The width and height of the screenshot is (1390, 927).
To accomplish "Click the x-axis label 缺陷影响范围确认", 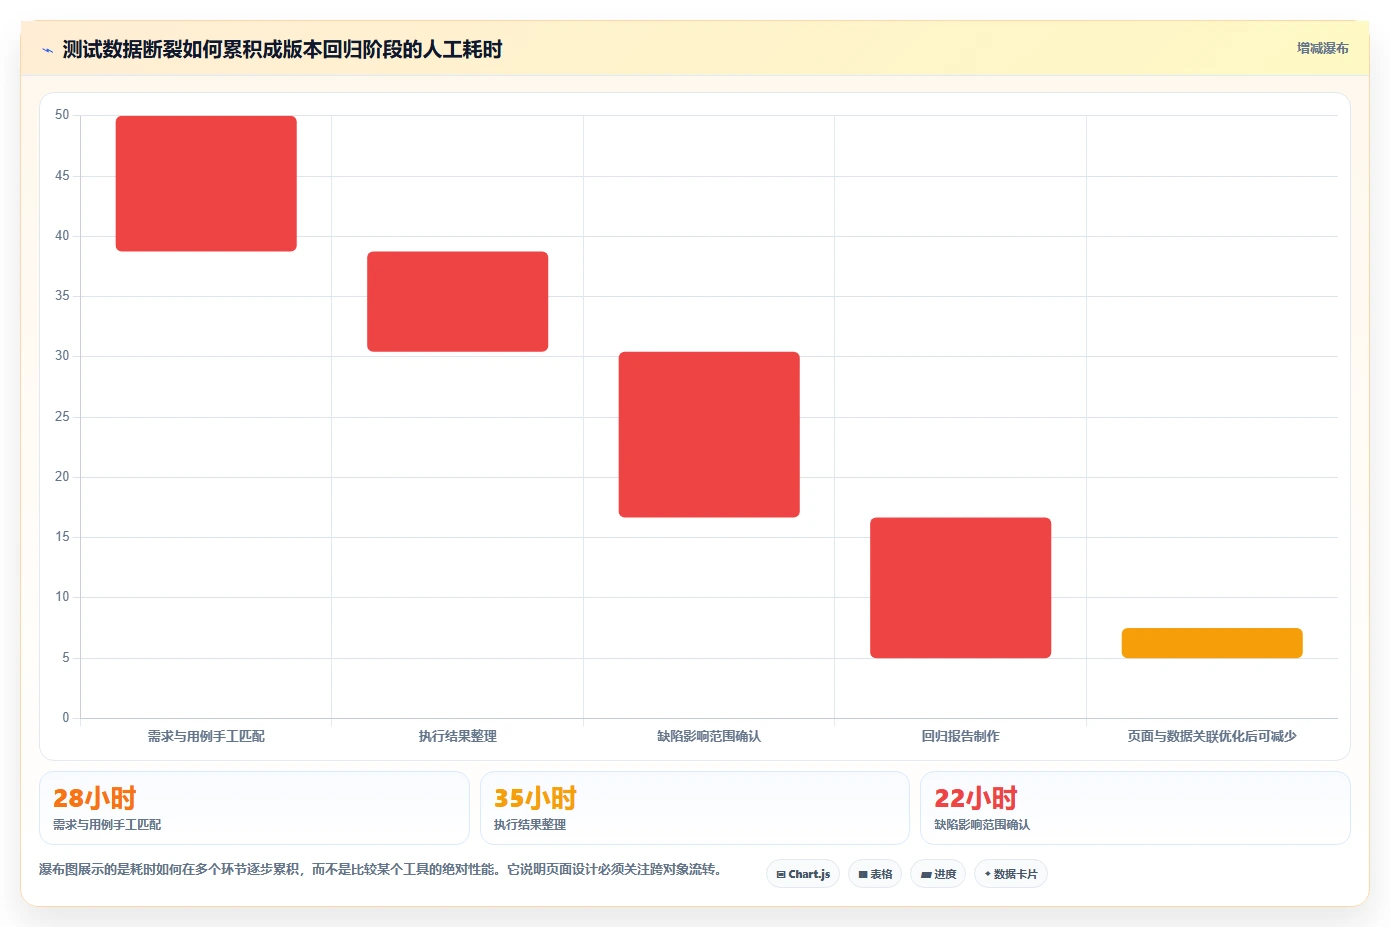I will pos(709,736).
